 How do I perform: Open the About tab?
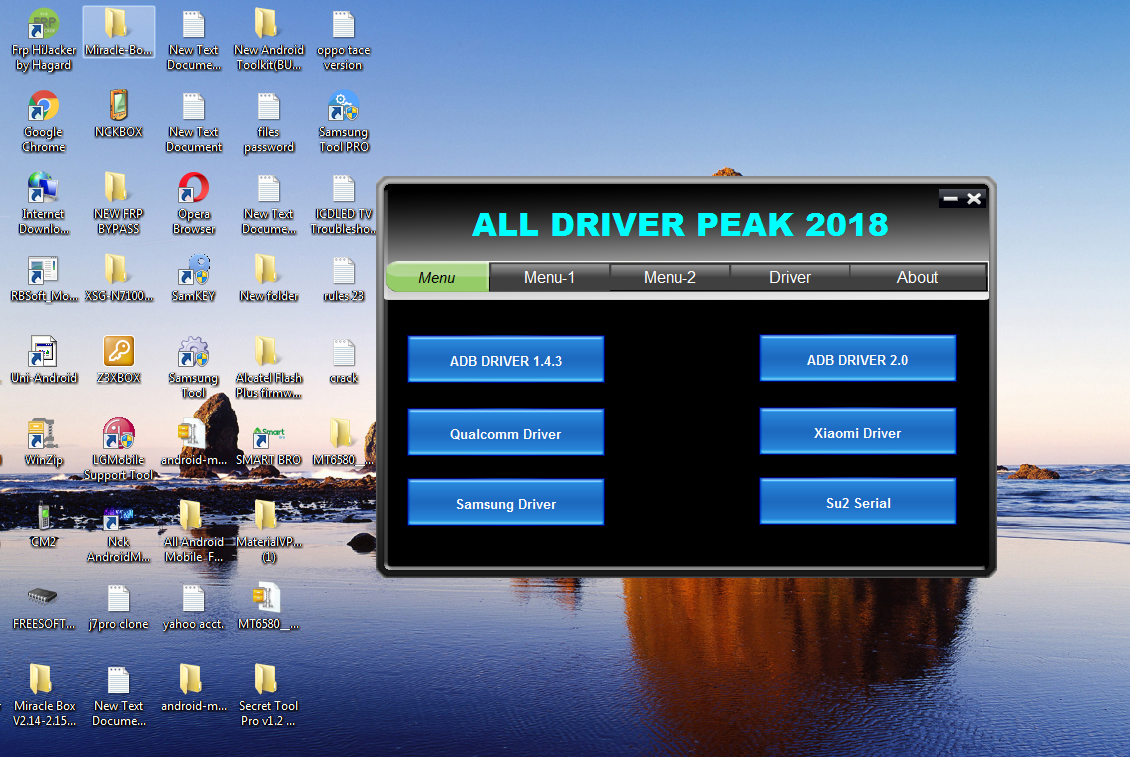[917, 278]
